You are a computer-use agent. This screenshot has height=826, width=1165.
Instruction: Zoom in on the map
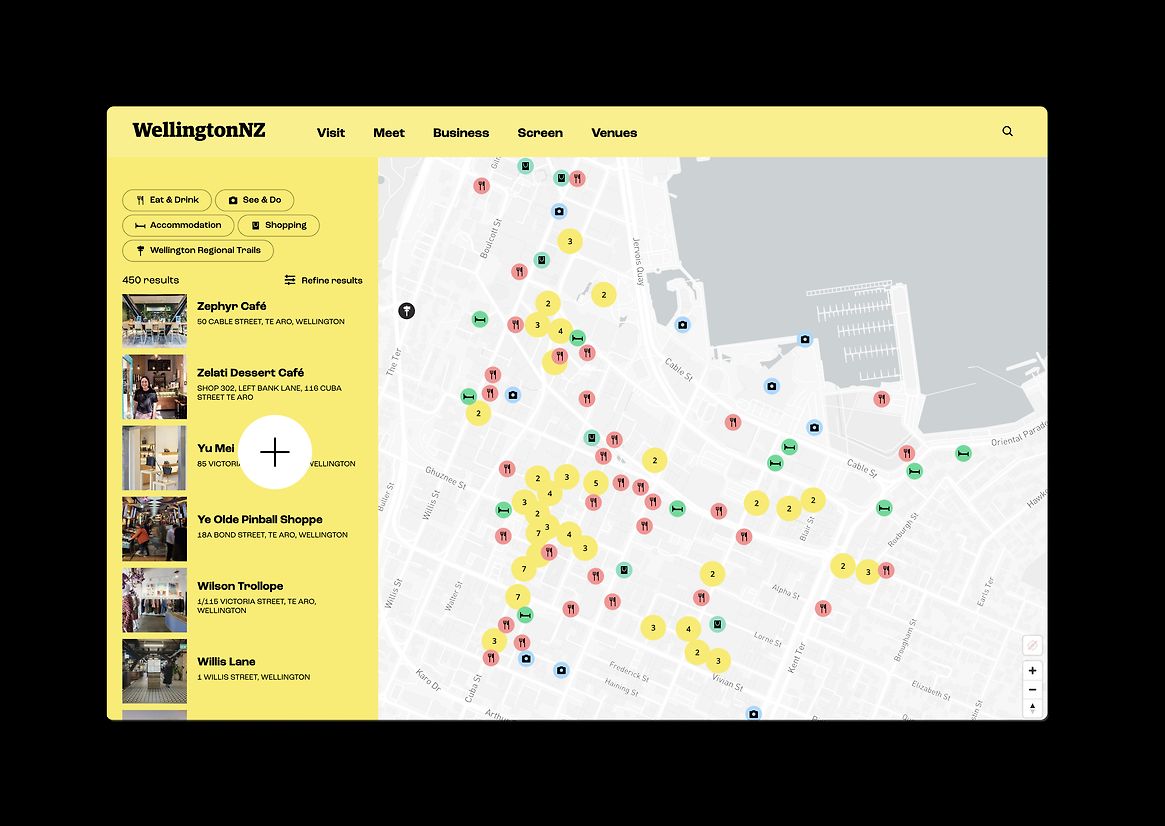(x=1032, y=671)
